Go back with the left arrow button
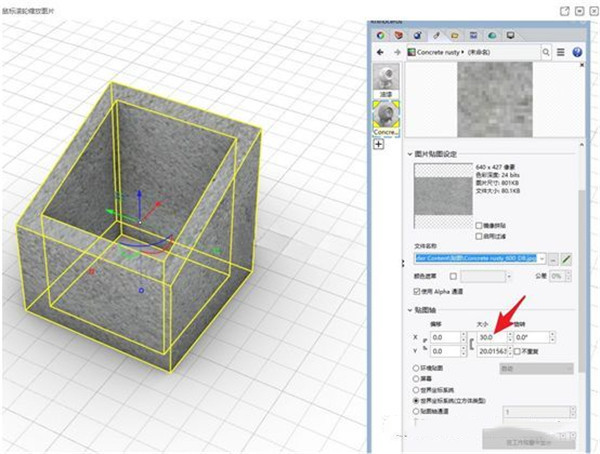This screenshot has height=454, width=600. [x=380, y=52]
